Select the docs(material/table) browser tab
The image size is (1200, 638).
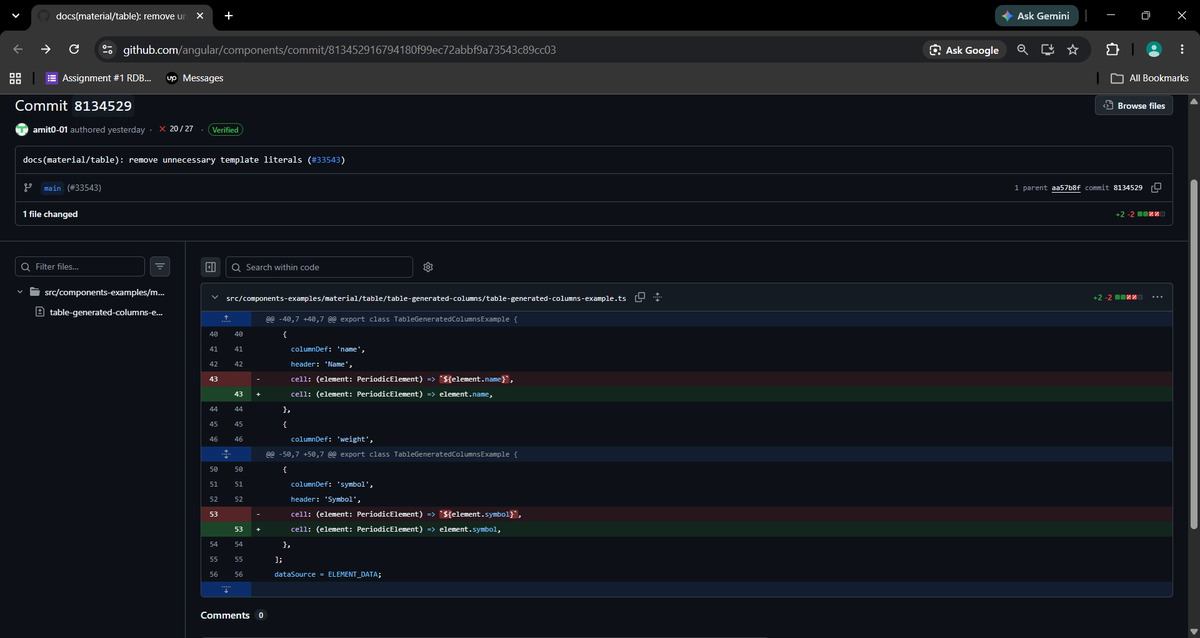120,17
